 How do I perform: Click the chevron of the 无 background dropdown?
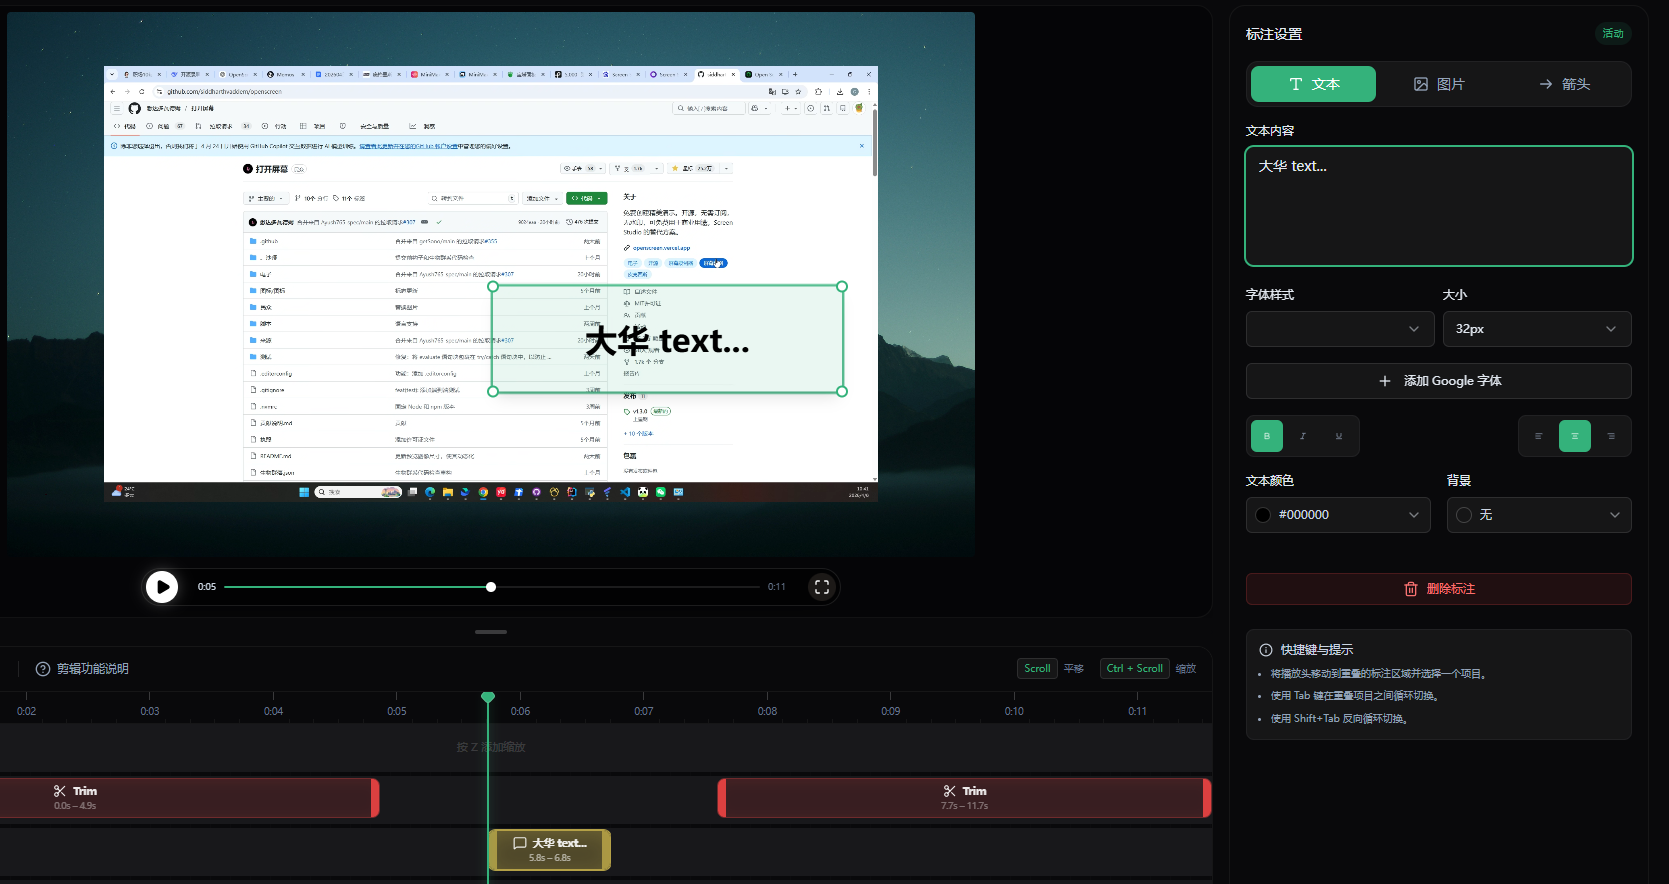click(1615, 515)
